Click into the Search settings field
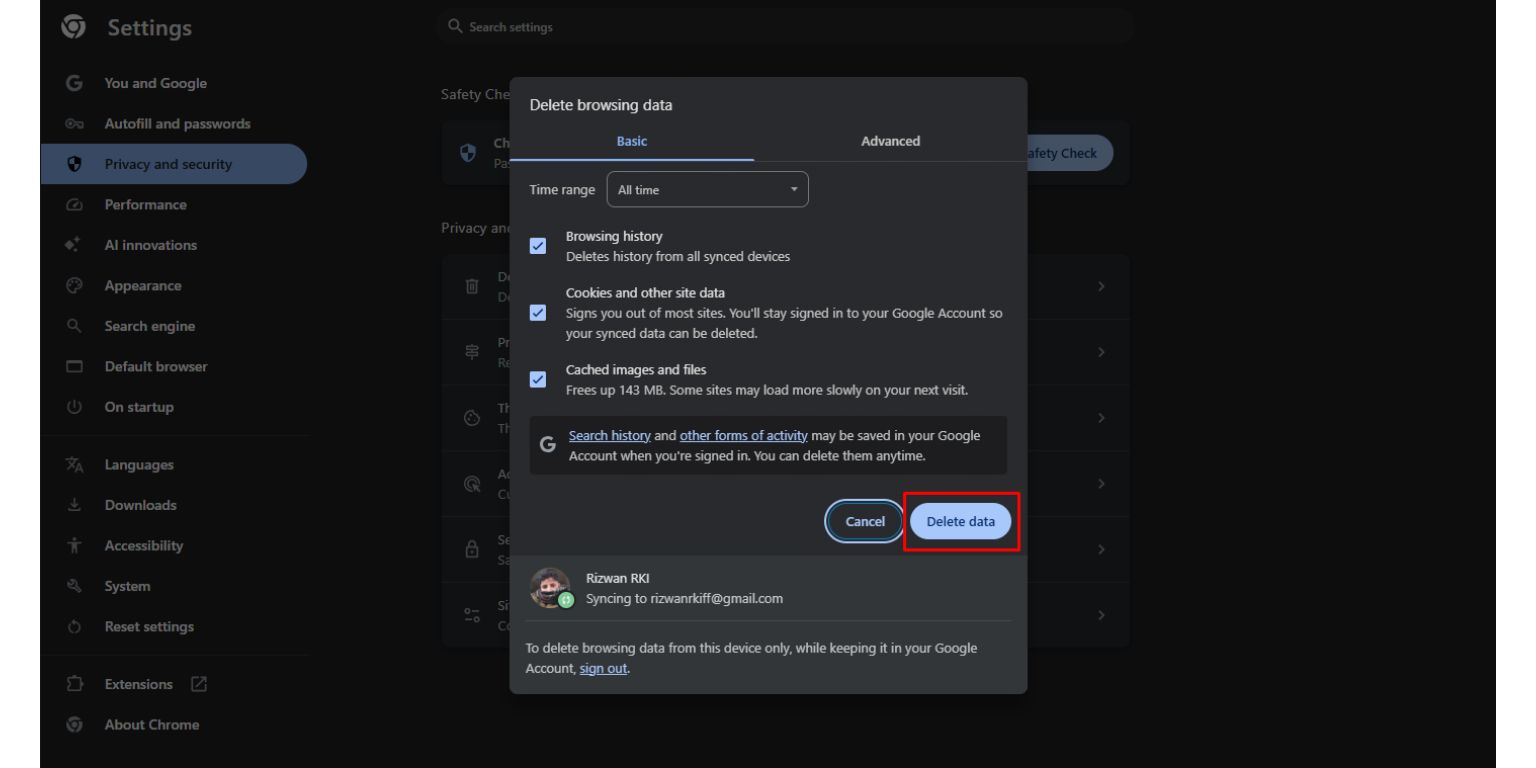 pos(785,27)
